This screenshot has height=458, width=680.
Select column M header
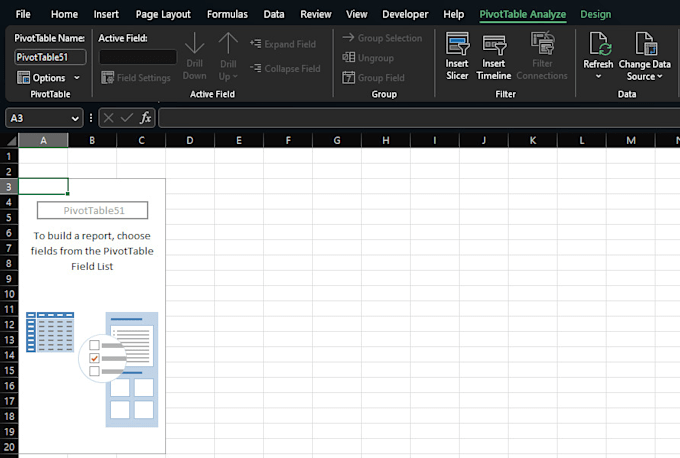tap(631, 141)
